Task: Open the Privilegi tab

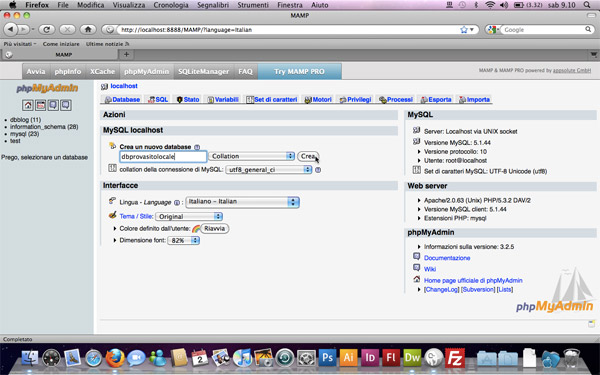Action: click(355, 99)
